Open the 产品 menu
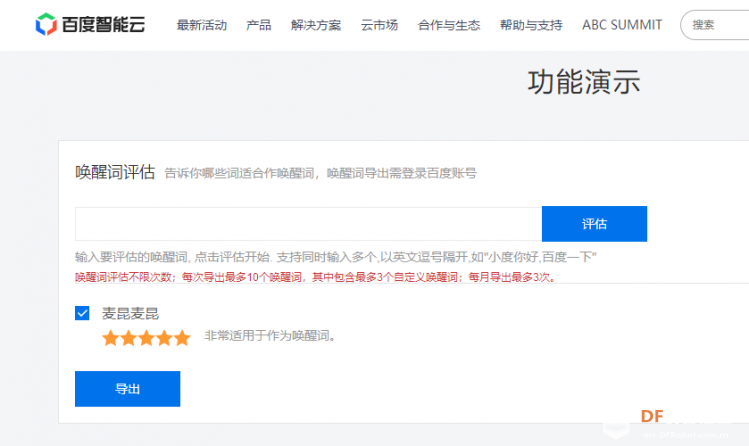The image size is (749, 446). pos(258,25)
